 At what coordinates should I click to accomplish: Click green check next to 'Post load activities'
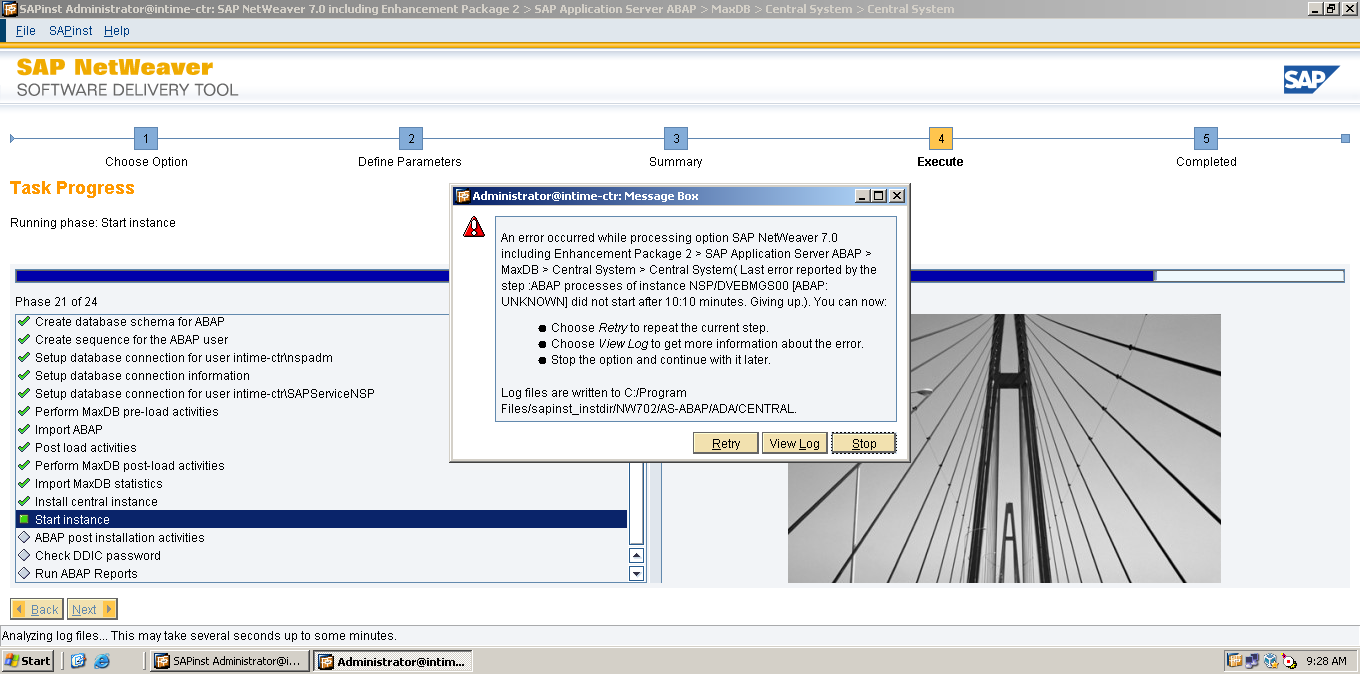(24, 447)
